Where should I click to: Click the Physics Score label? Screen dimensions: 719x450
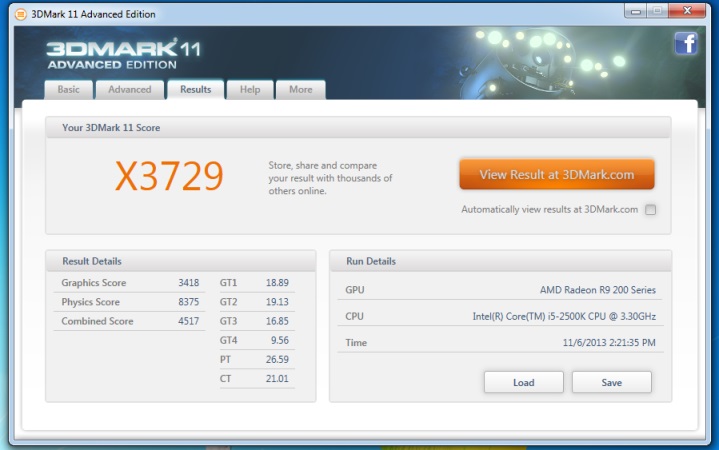(x=90, y=302)
